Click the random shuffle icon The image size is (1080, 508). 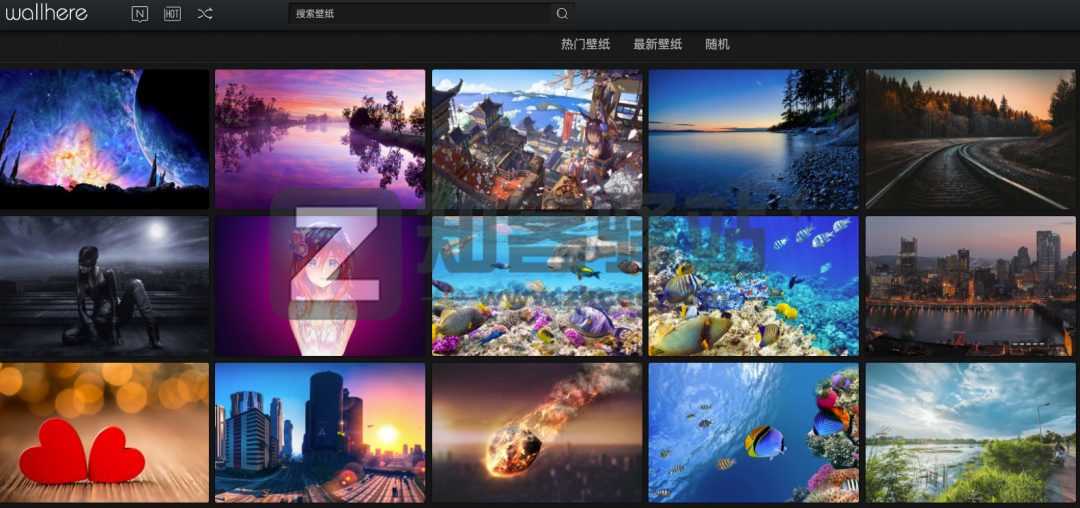[x=204, y=14]
